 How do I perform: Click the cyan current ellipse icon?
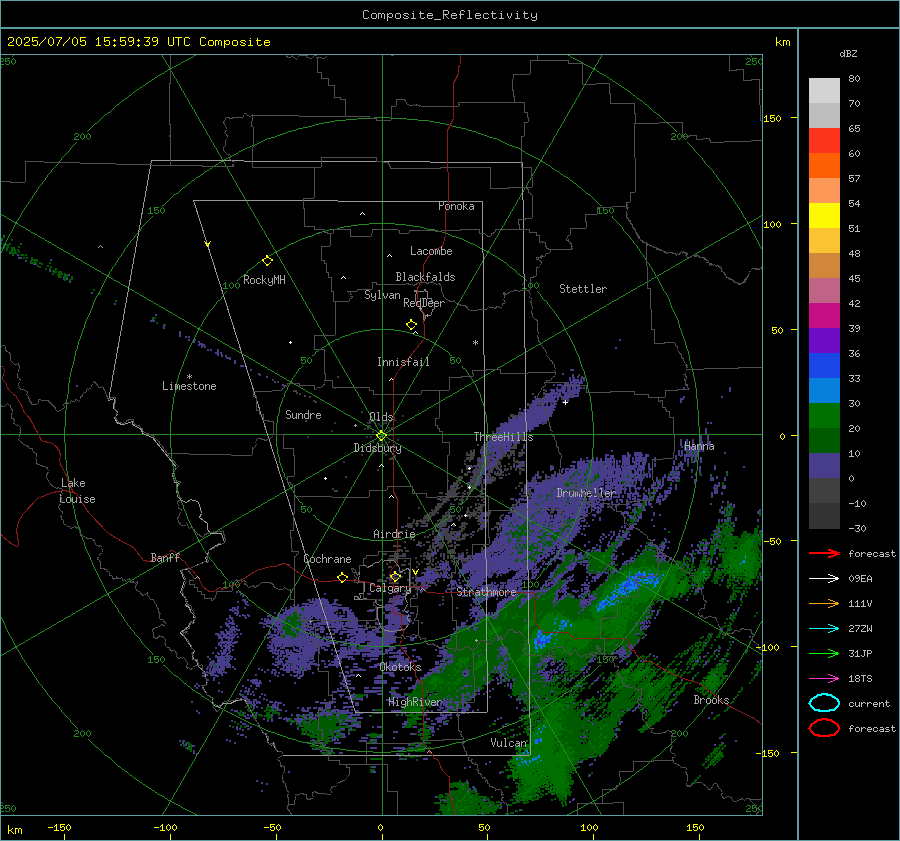point(824,703)
